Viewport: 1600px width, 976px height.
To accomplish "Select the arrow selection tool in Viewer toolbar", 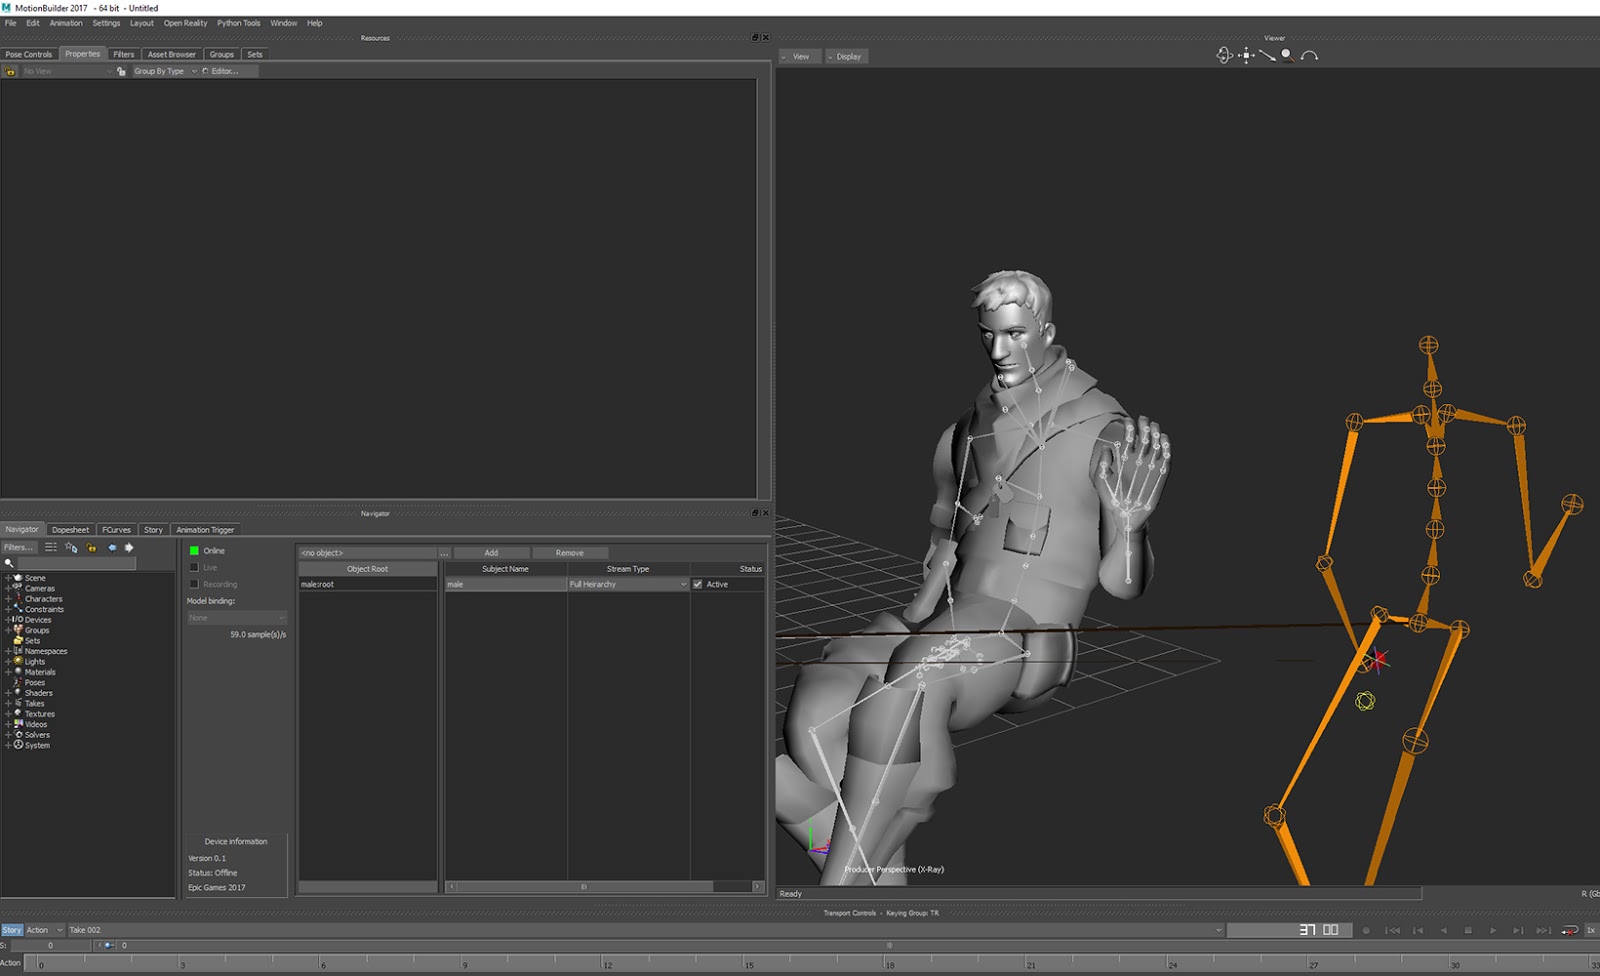I will tap(1267, 56).
